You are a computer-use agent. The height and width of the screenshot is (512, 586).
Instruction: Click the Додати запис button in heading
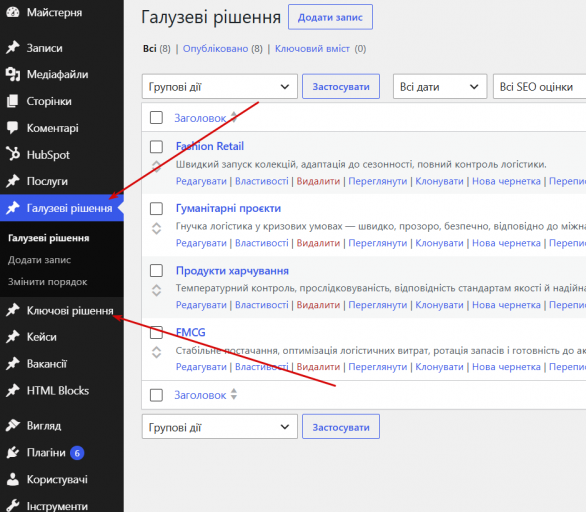click(330, 17)
